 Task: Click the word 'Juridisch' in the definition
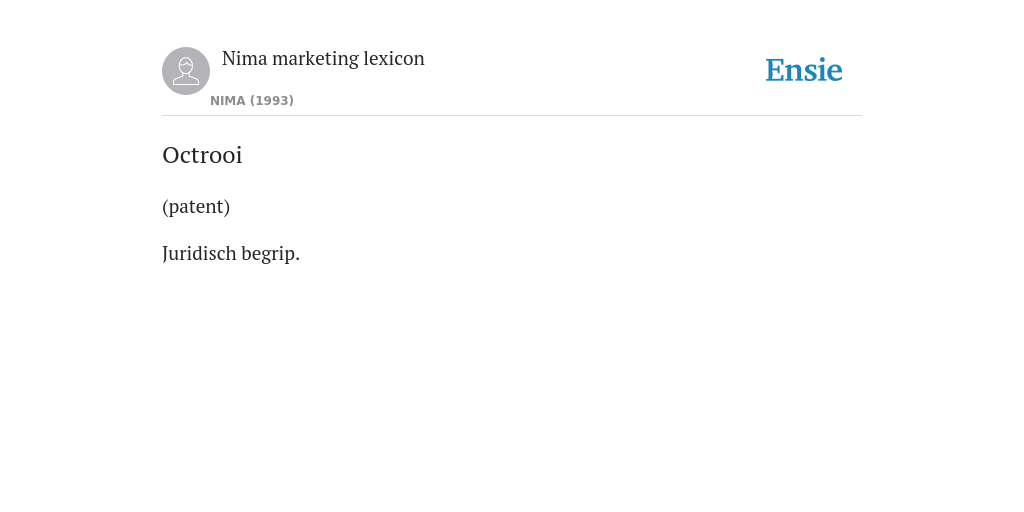point(199,253)
